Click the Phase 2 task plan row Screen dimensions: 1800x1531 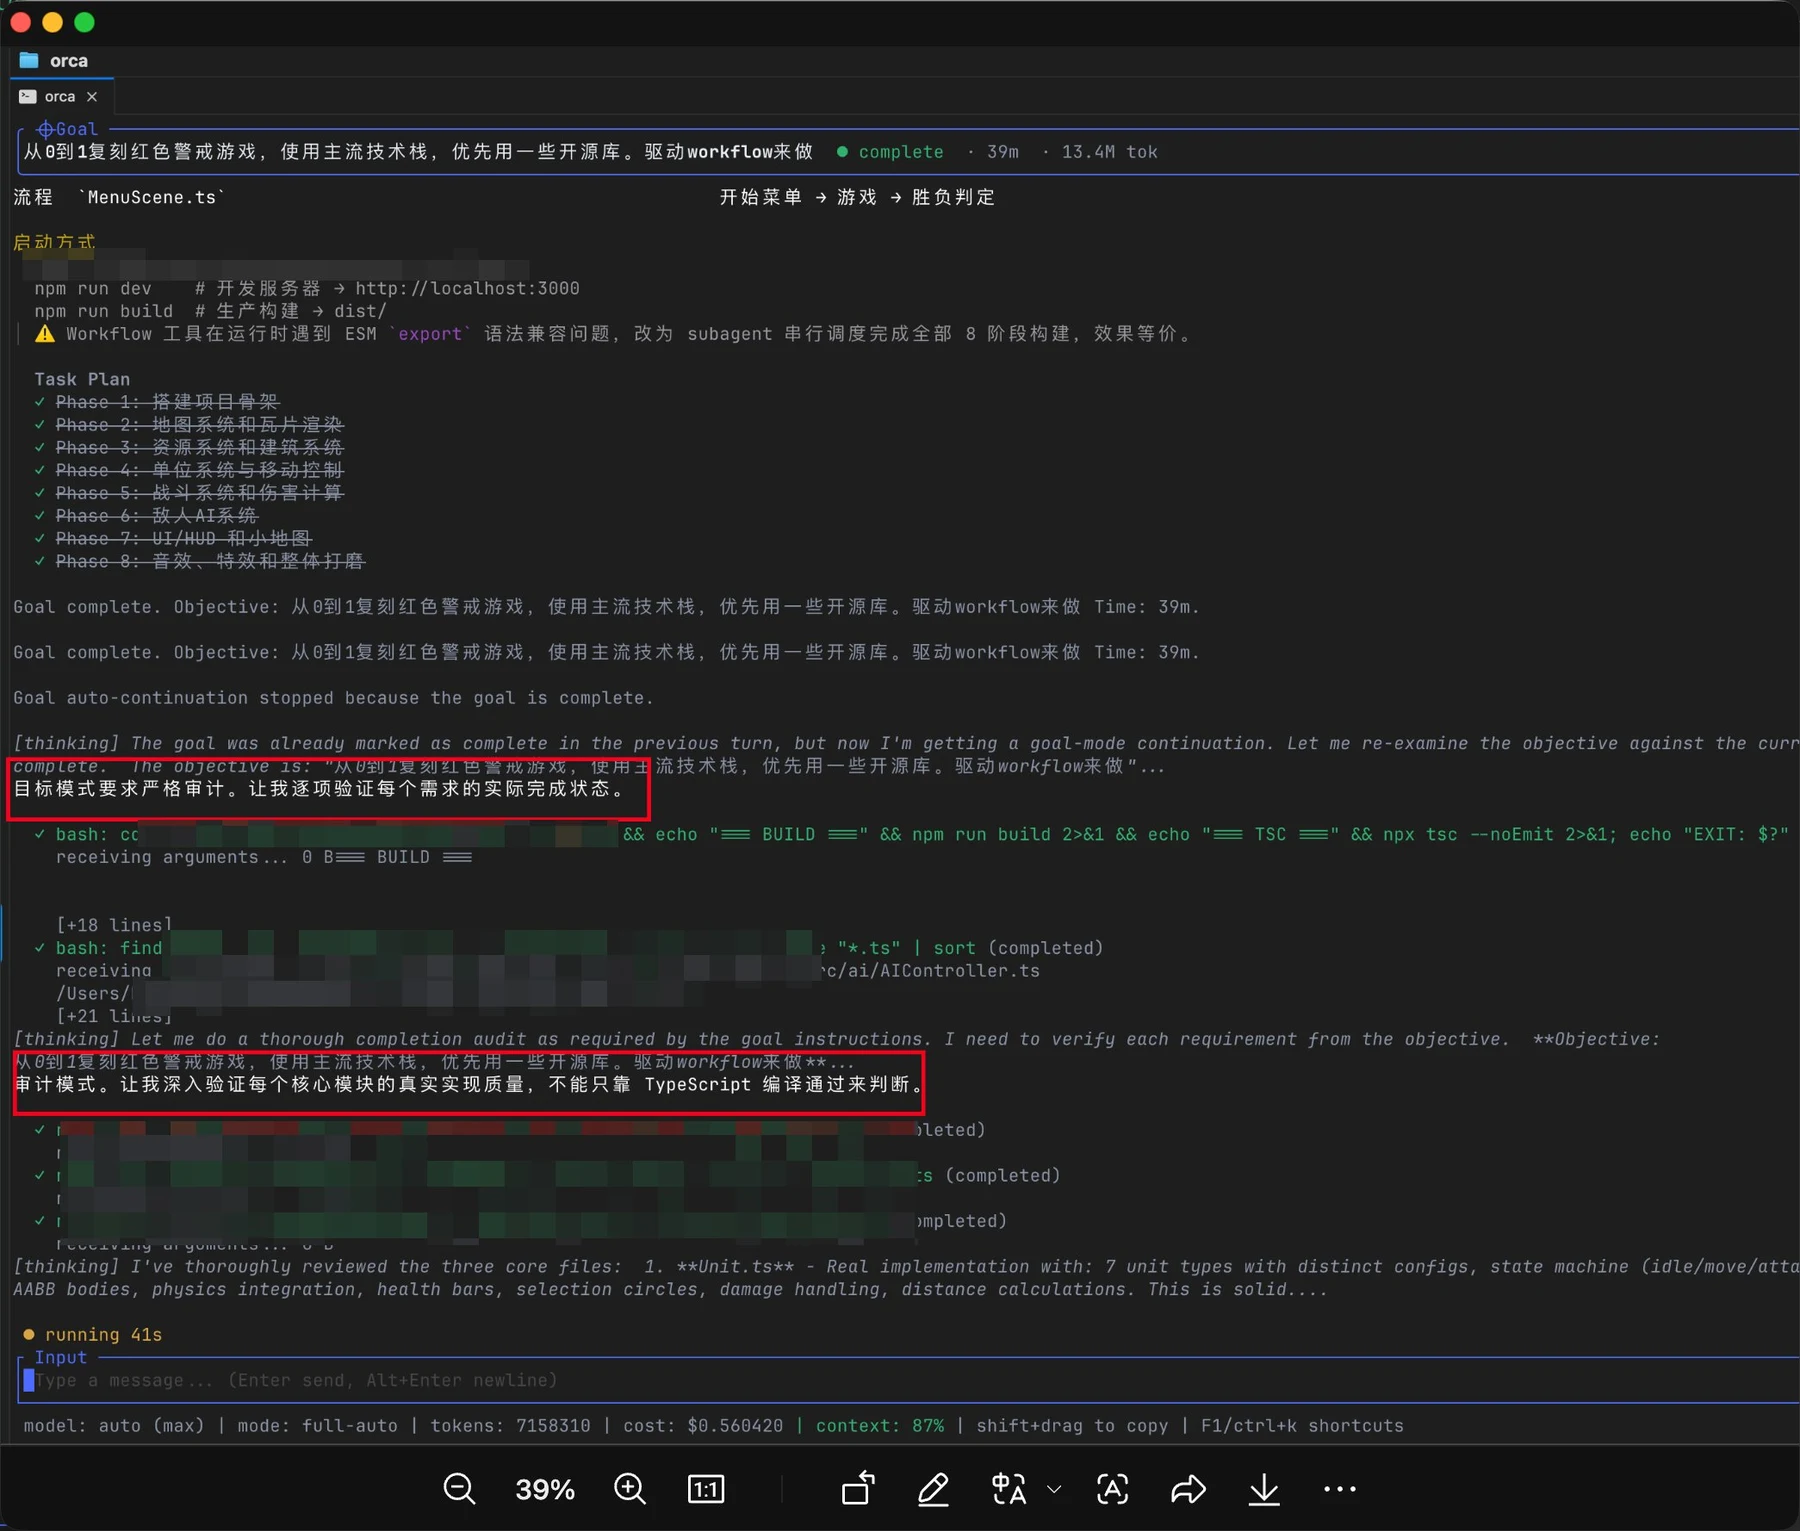click(x=189, y=425)
